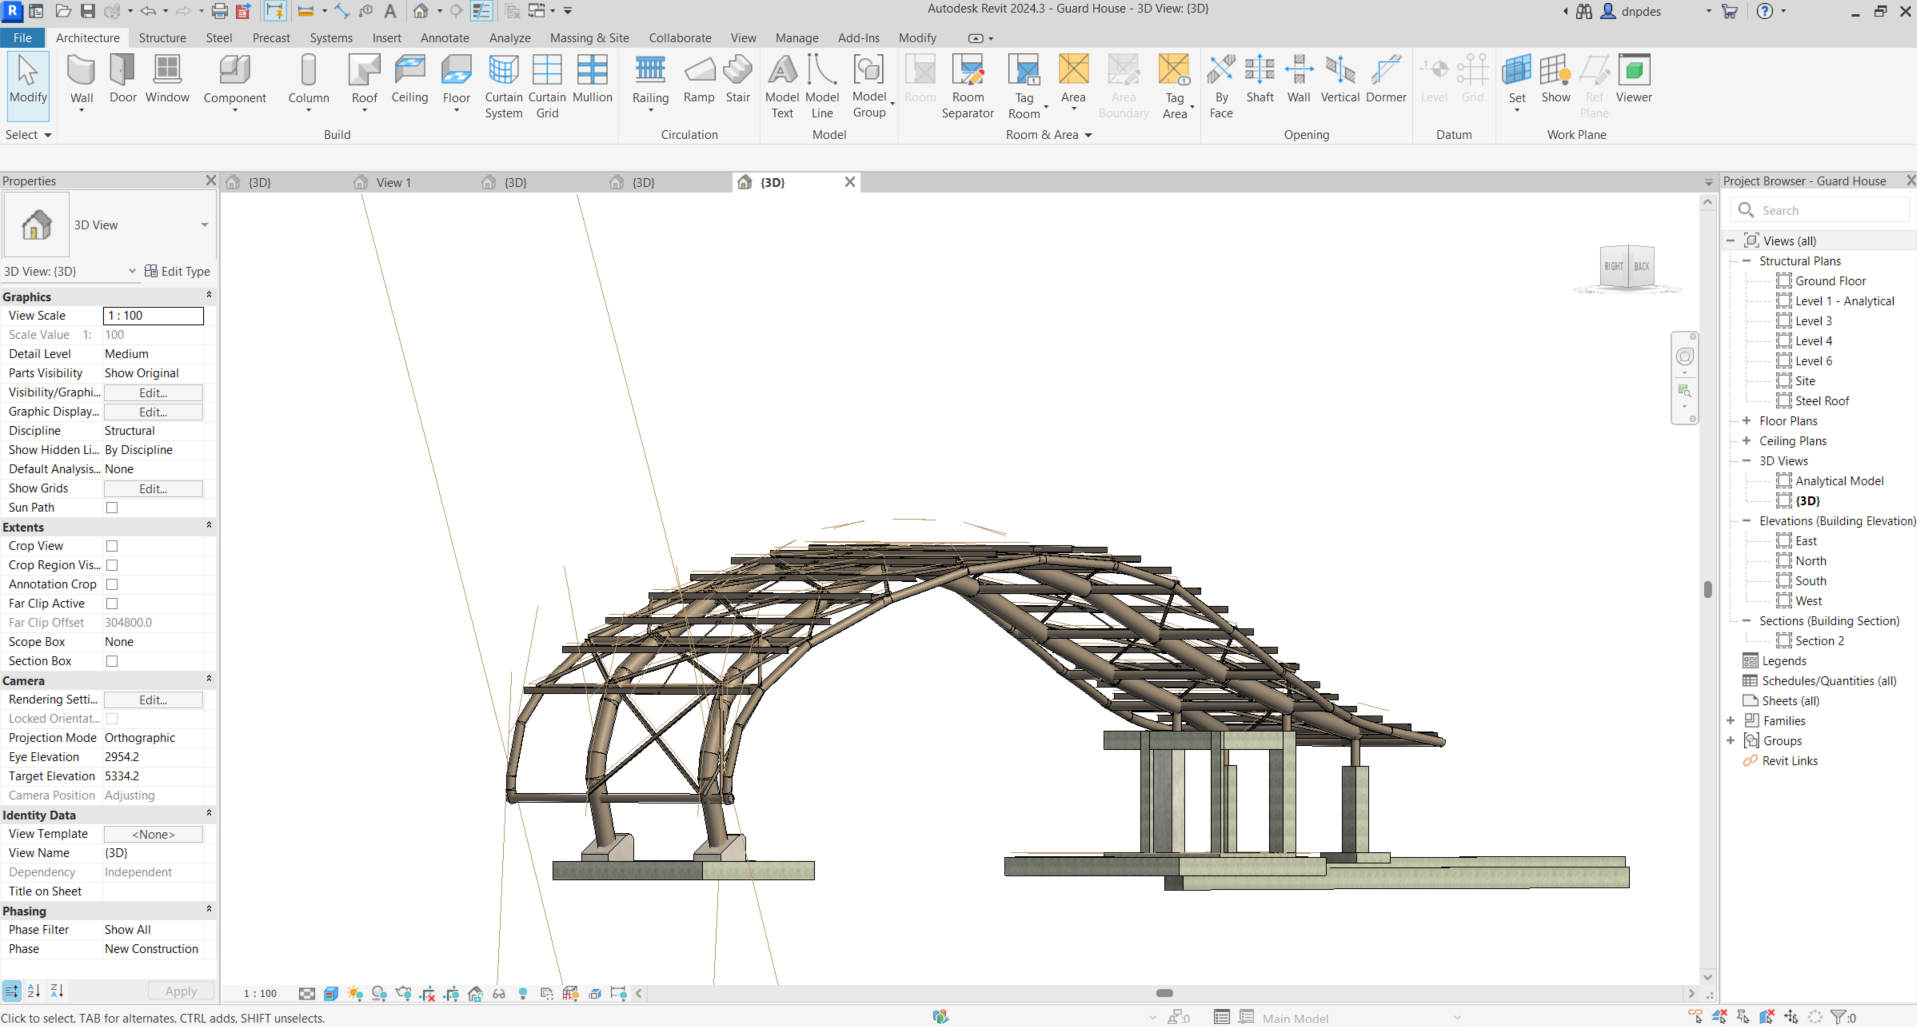Click the ViewCube navigation widget

(1627, 267)
